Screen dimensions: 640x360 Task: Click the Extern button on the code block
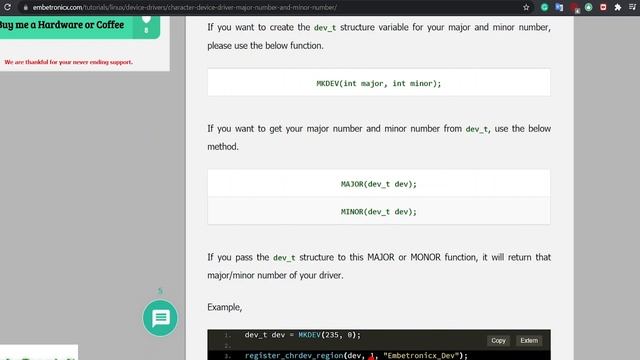pos(529,340)
